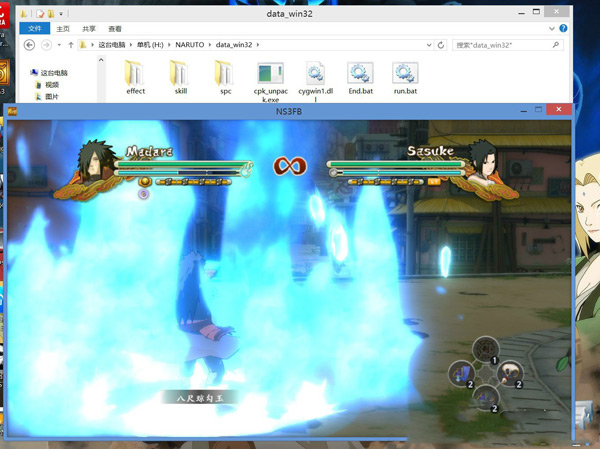Expand the ribbon chevron

551,28
